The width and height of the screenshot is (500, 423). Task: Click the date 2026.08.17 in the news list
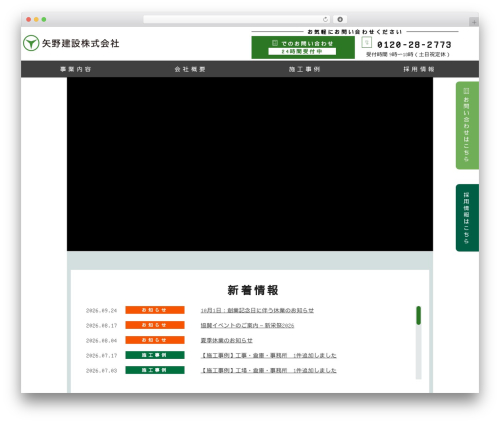101,326
